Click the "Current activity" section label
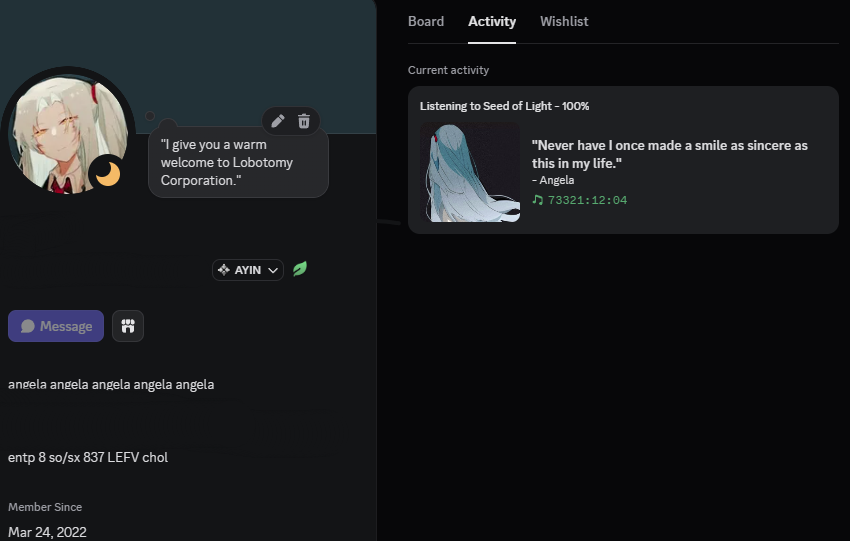 [448, 70]
